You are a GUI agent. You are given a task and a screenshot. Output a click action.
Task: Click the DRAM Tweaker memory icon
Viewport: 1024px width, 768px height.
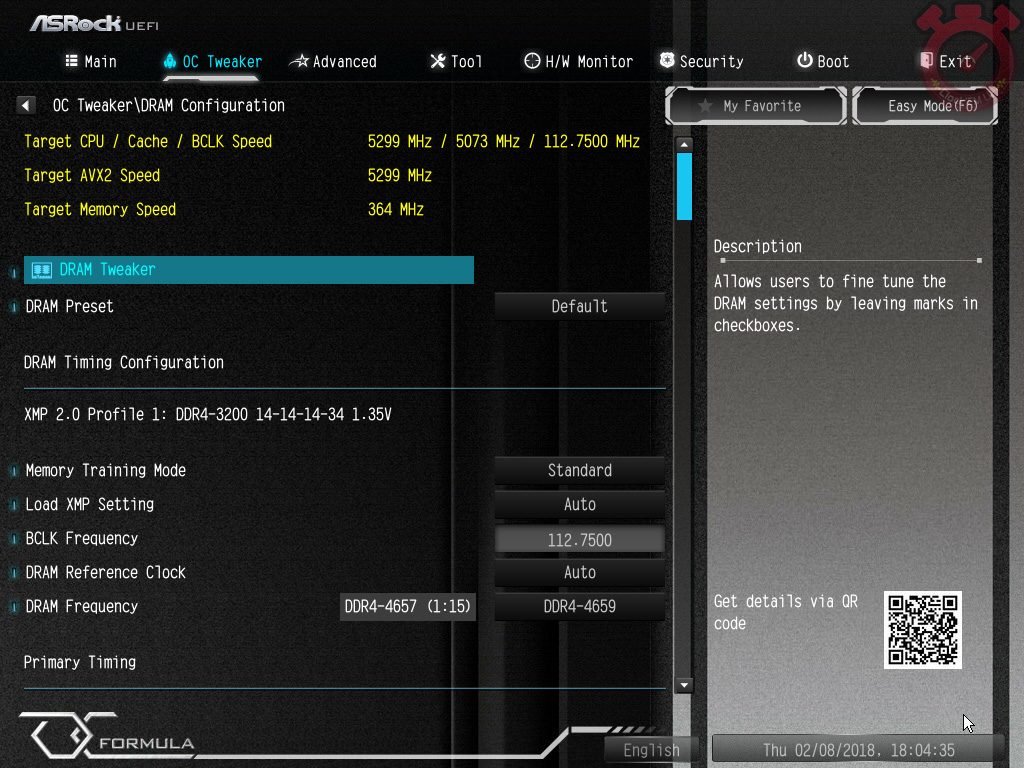click(x=42, y=270)
